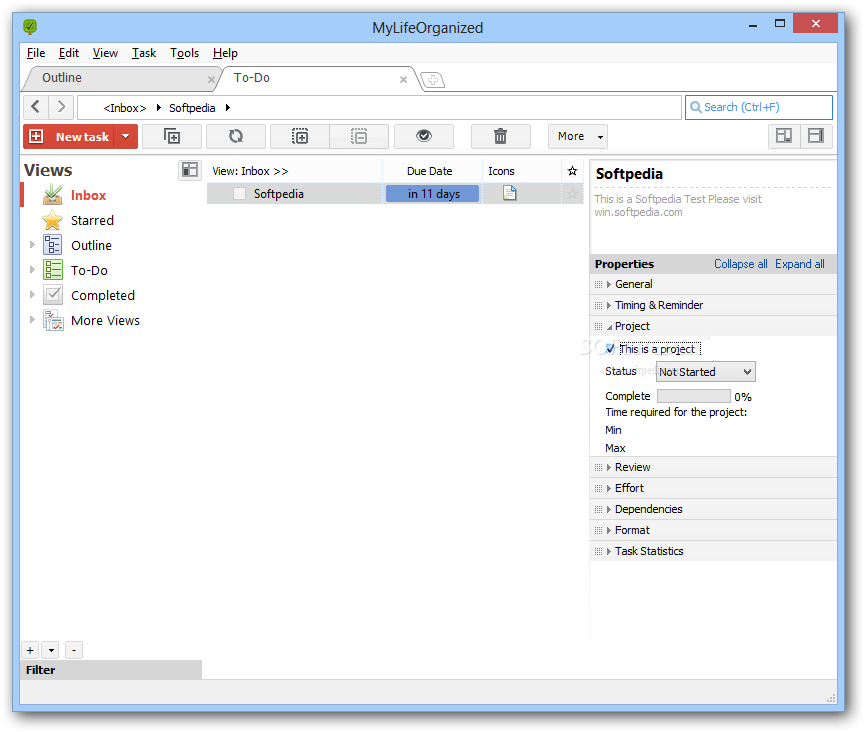
Task: Open the Task menu
Action: tap(144, 53)
